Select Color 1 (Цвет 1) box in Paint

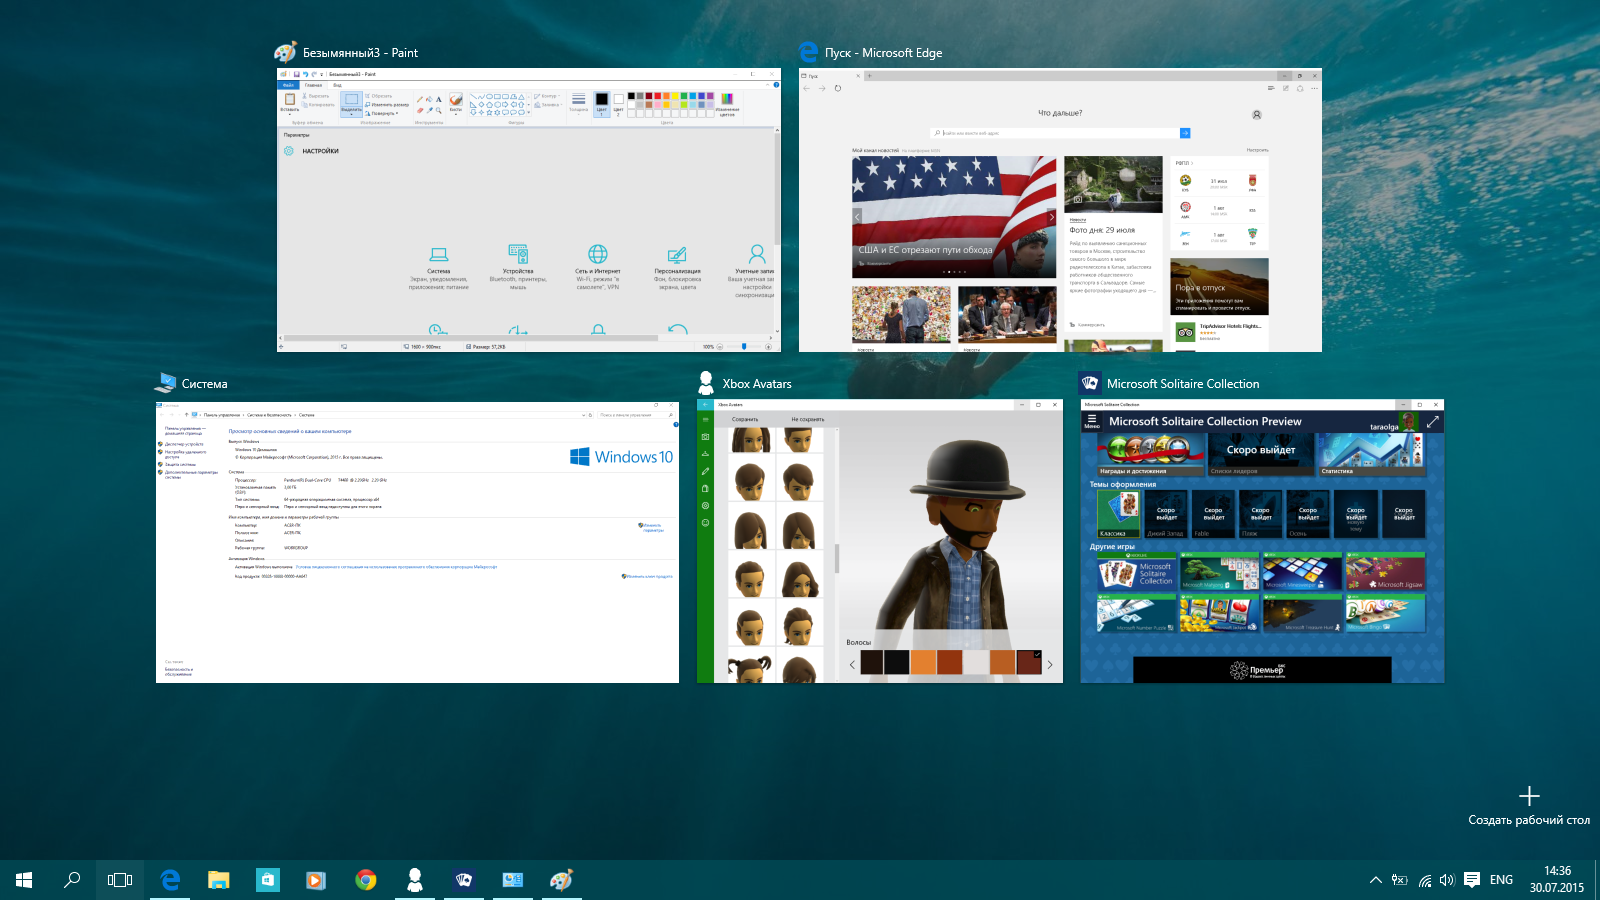click(601, 104)
